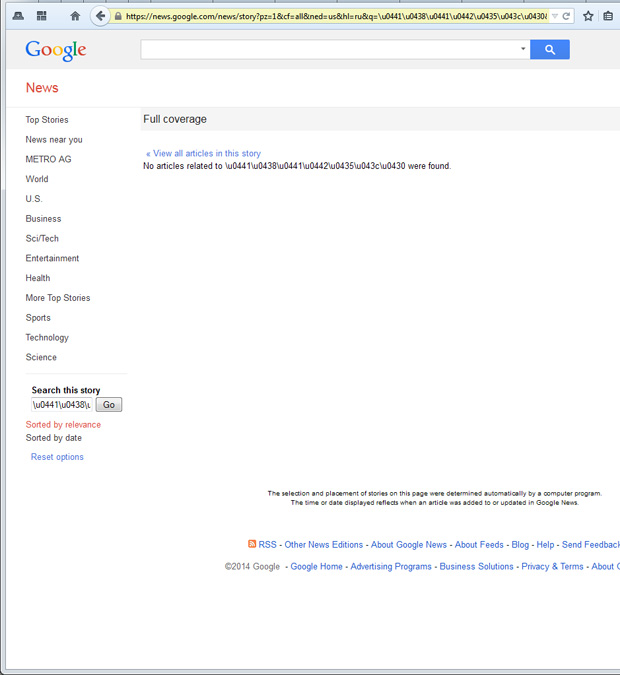The width and height of the screenshot is (620, 675).
Task: Click the padlock security icon in address bar
Action: (x=118, y=16)
